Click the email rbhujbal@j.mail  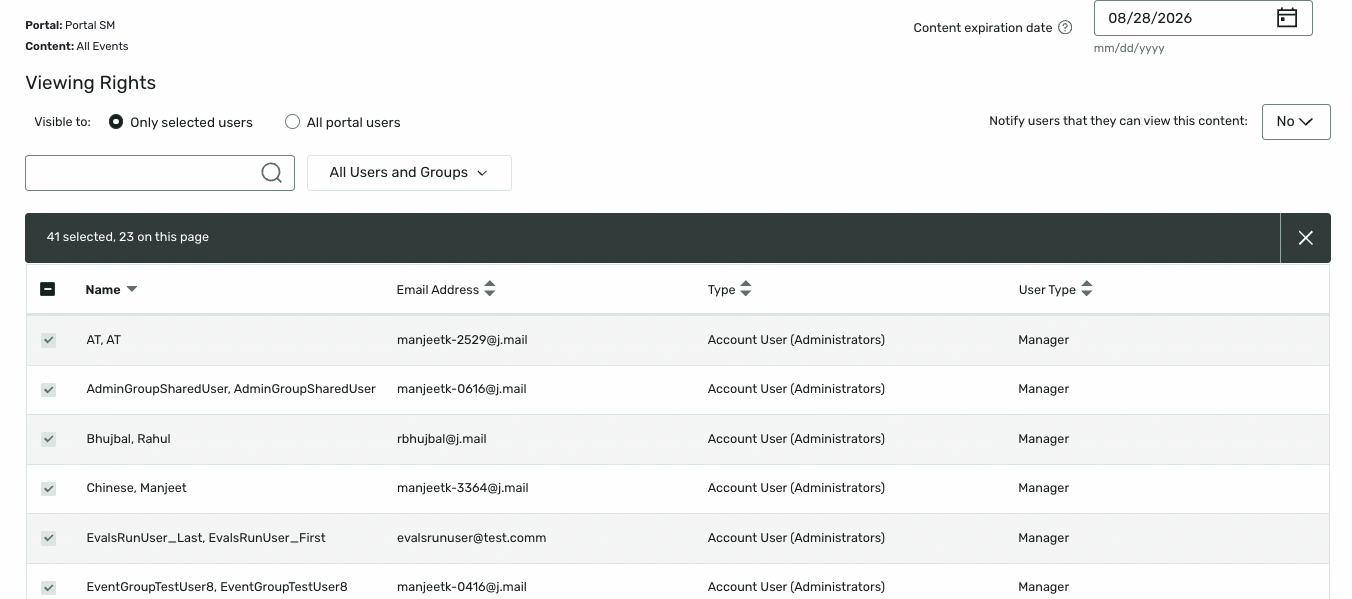(x=442, y=439)
